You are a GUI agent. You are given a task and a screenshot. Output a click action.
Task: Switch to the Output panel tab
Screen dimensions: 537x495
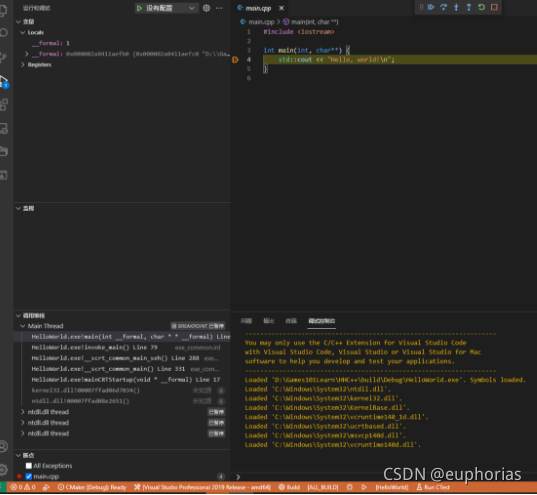coord(268,321)
